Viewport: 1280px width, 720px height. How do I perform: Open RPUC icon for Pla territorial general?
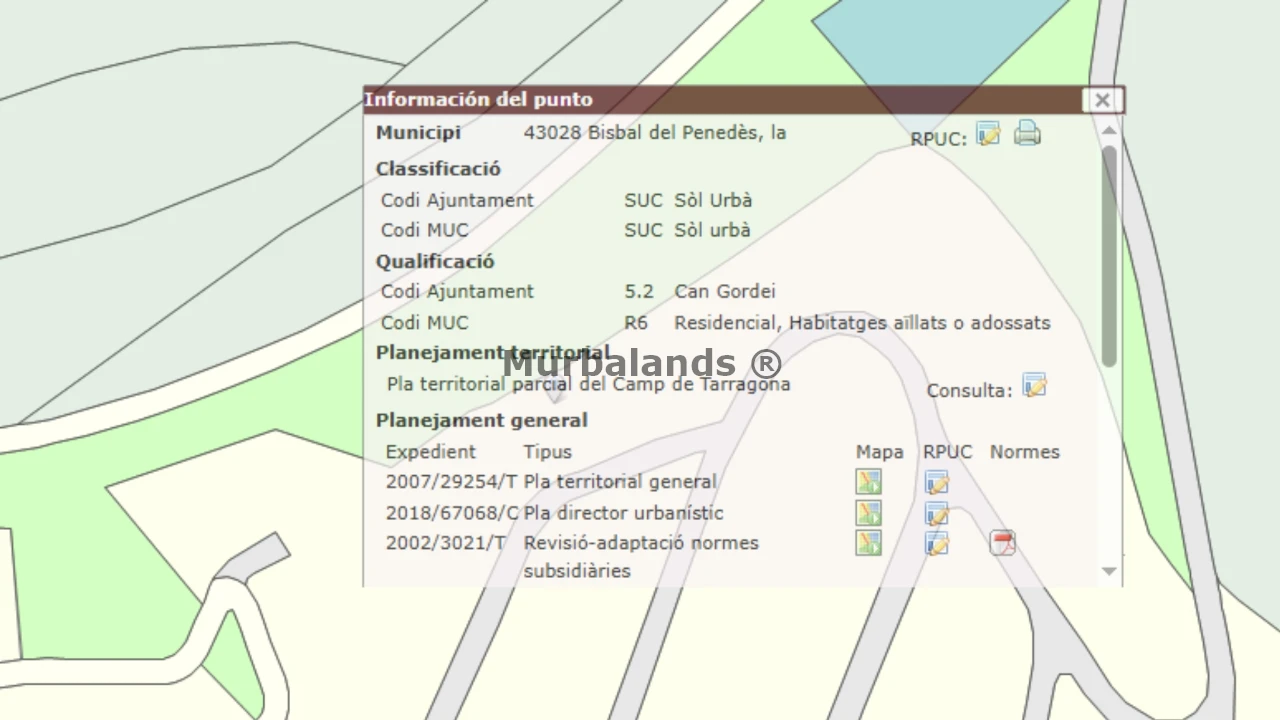pyautogui.click(x=936, y=482)
